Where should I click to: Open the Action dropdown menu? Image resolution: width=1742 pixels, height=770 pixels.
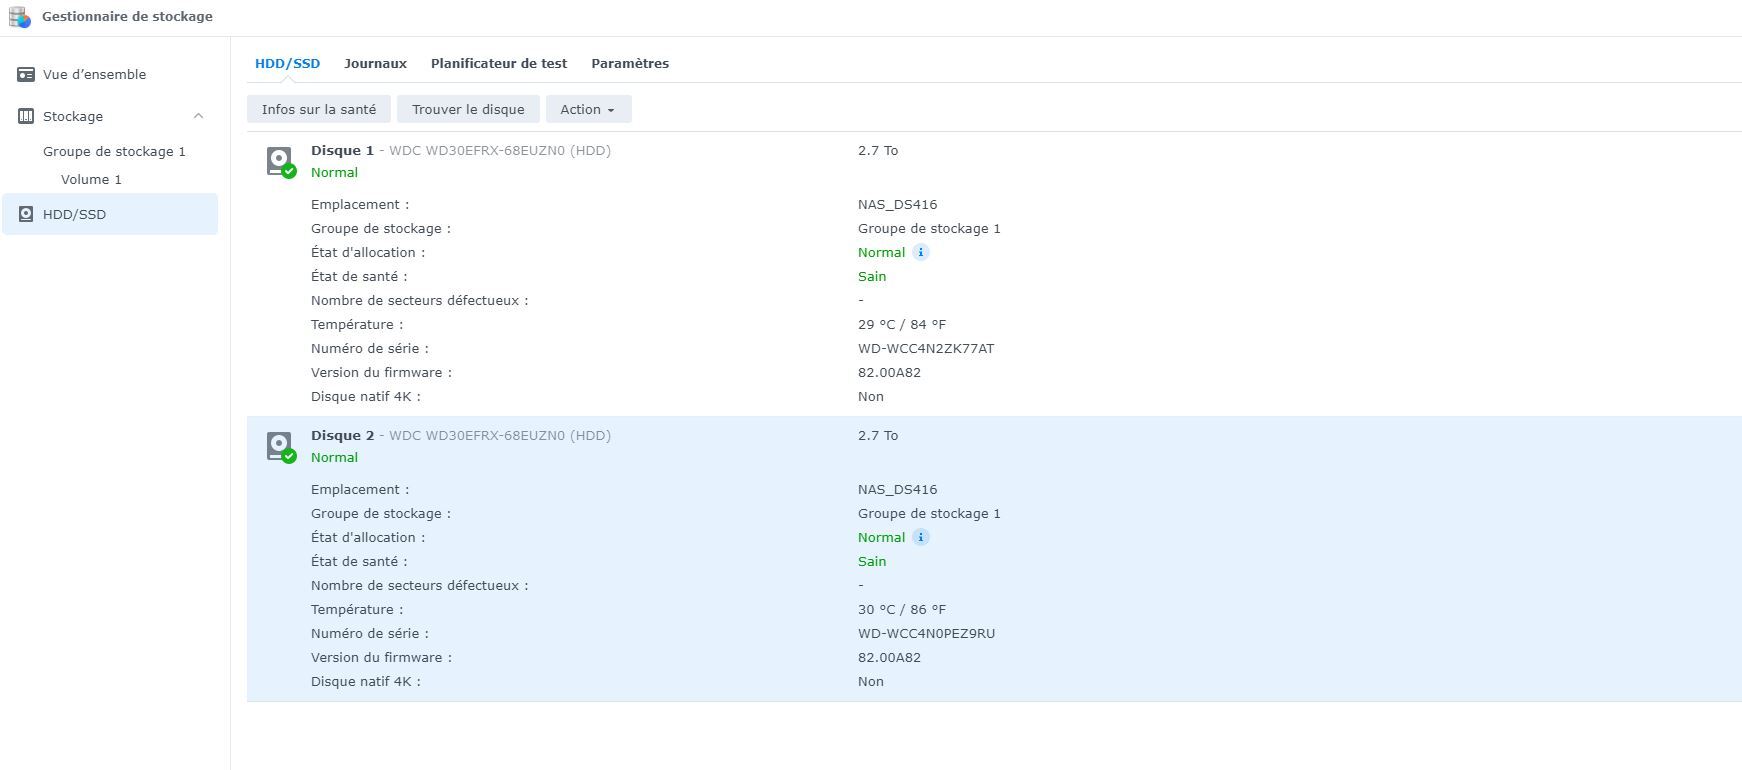588,110
